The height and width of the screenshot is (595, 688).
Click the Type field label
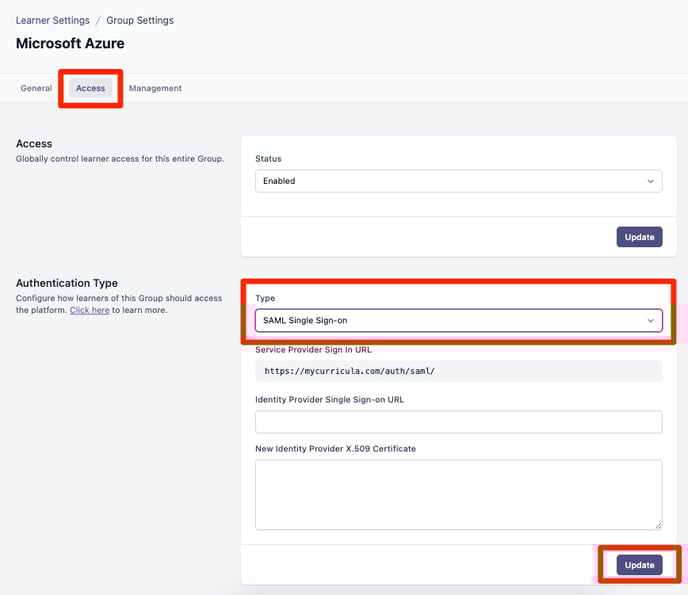click(265, 298)
